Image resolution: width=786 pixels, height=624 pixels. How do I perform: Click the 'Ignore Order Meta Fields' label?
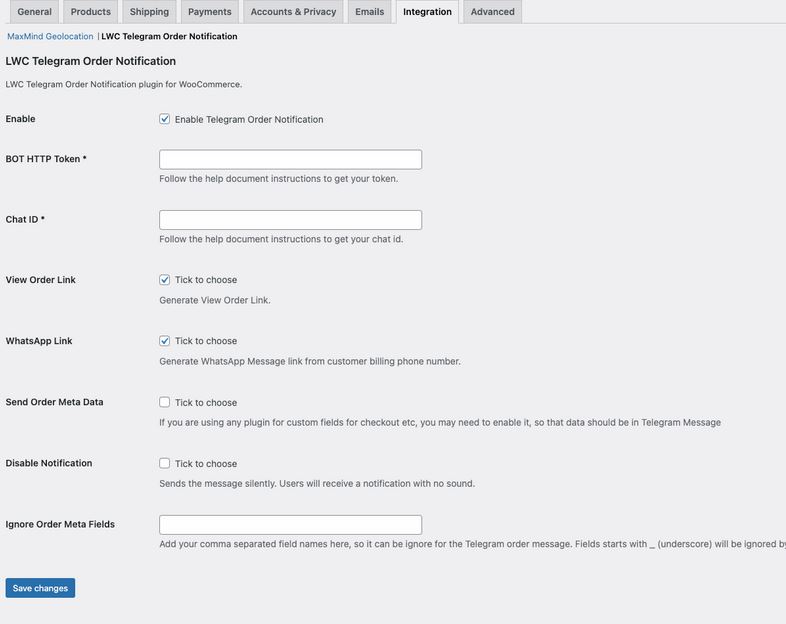click(60, 524)
